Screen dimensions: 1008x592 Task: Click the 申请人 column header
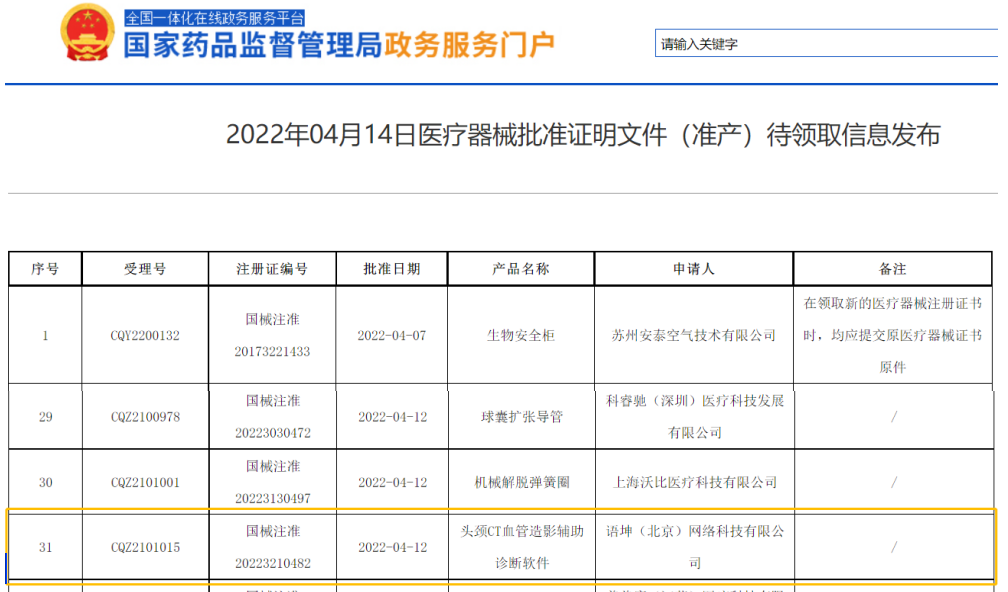692,268
